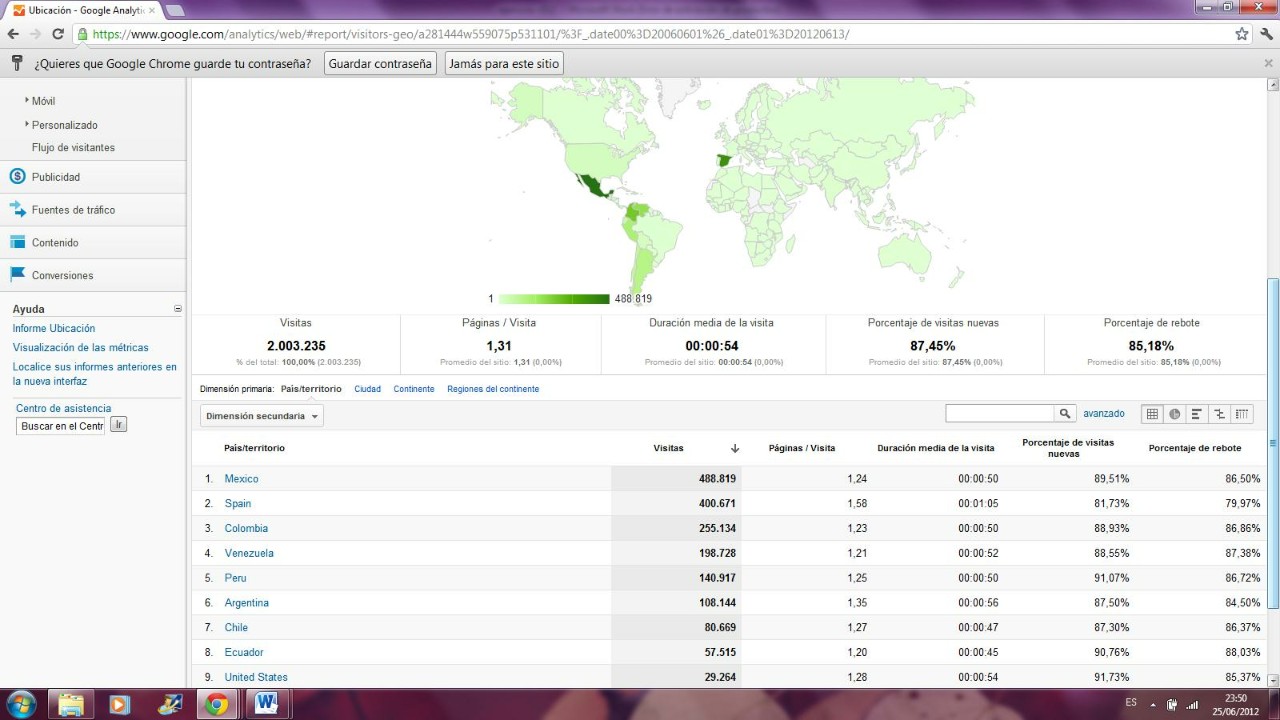
Task: Open the Mexico country link
Action: pyautogui.click(x=241, y=479)
